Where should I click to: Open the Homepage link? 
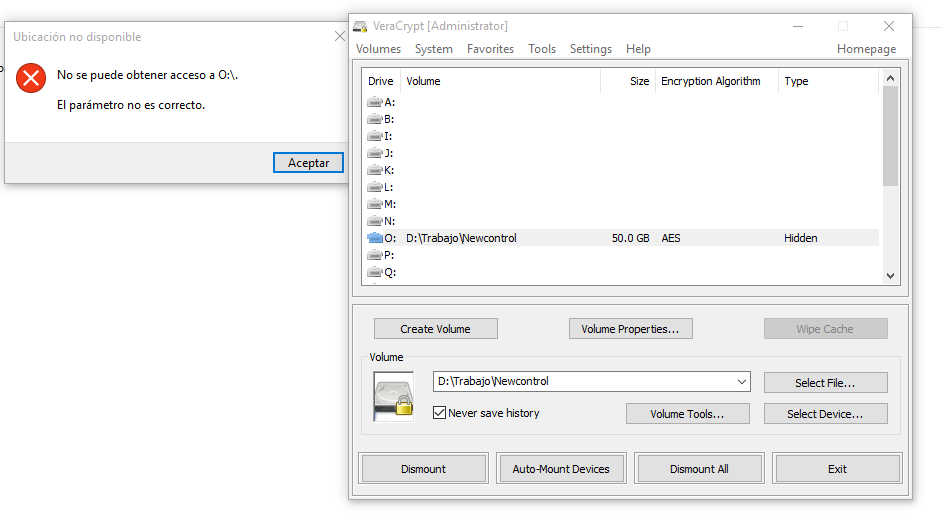pyautogui.click(x=867, y=49)
